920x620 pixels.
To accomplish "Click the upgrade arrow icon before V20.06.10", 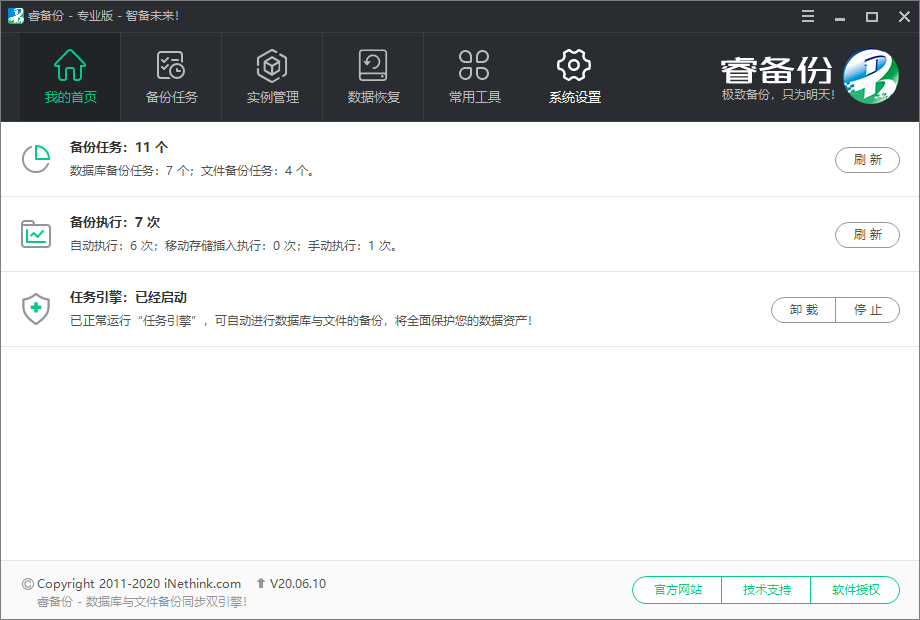I will (x=261, y=583).
